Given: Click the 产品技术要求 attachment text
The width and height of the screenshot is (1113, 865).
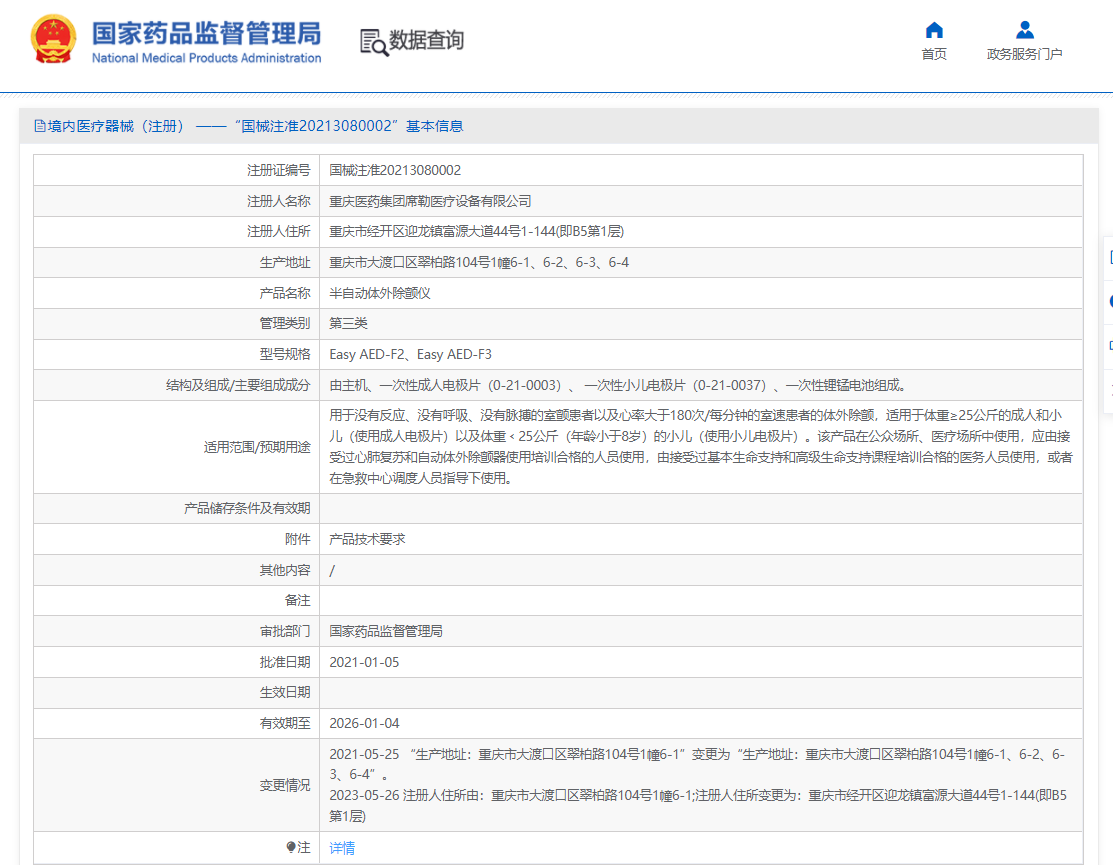Looking at the screenshot, I should pyautogui.click(x=367, y=539).
